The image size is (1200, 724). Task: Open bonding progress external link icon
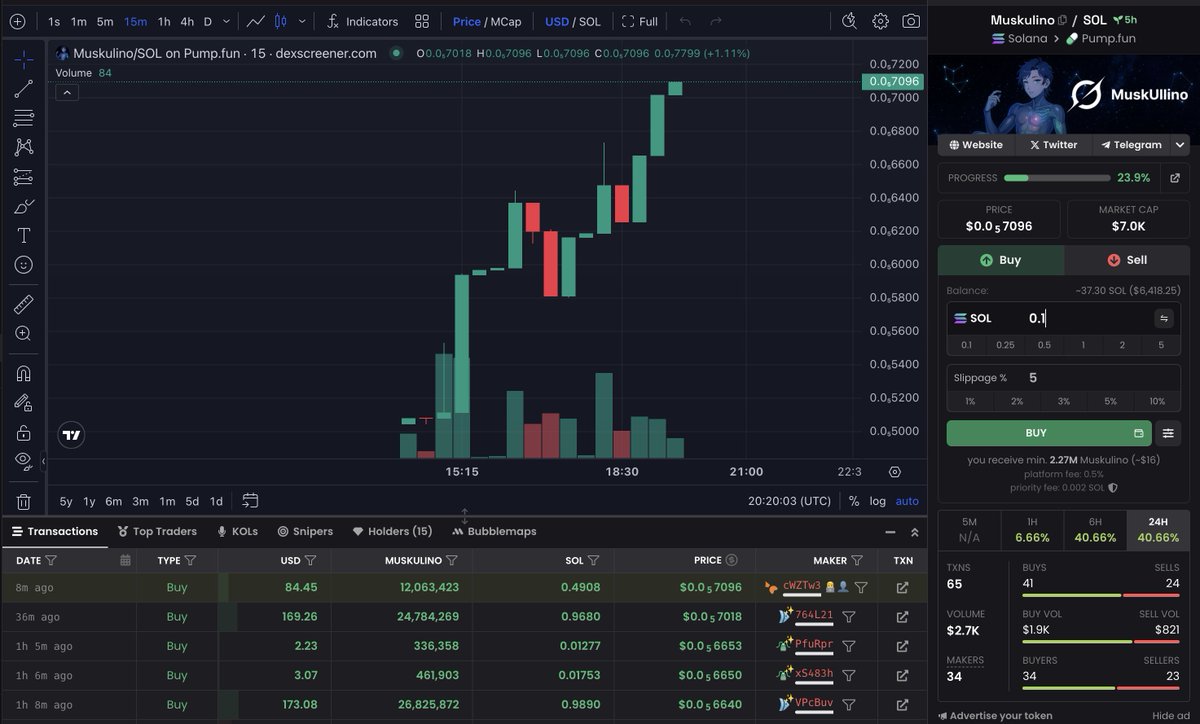[1174, 178]
